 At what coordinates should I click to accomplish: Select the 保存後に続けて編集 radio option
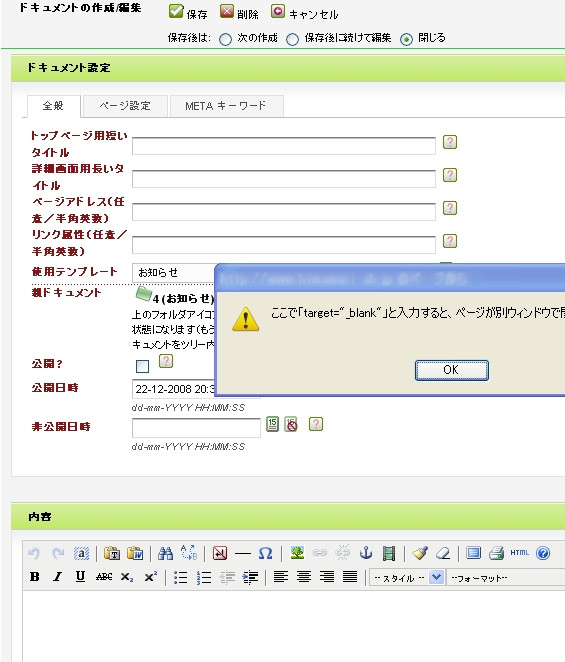[x=292, y=39]
